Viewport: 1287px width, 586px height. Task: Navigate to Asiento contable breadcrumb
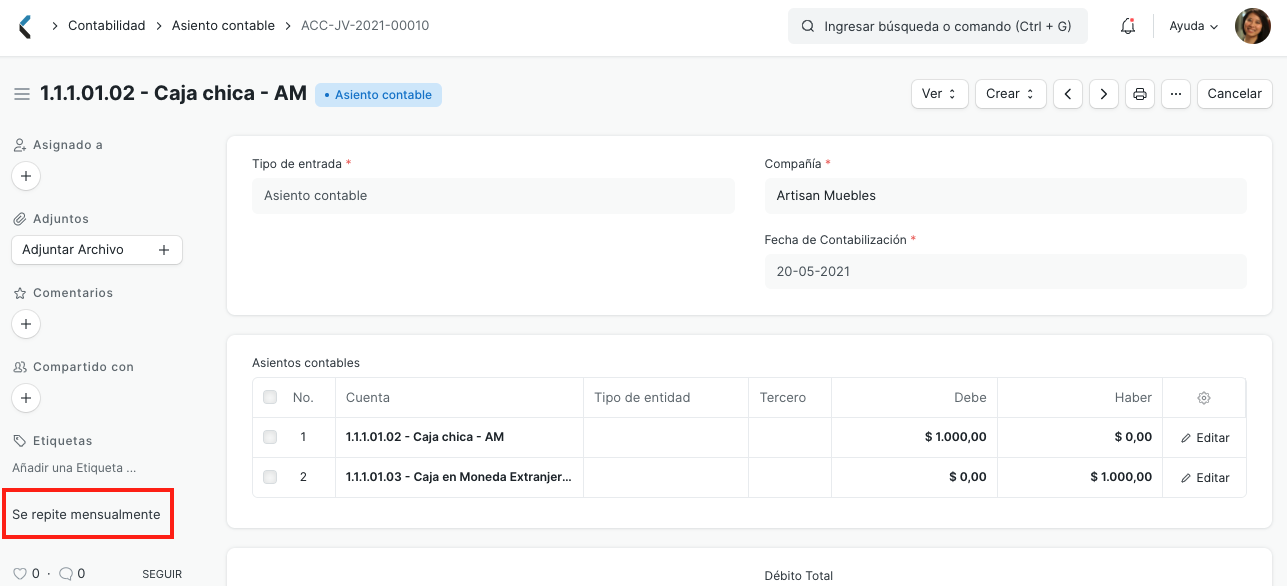click(223, 26)
